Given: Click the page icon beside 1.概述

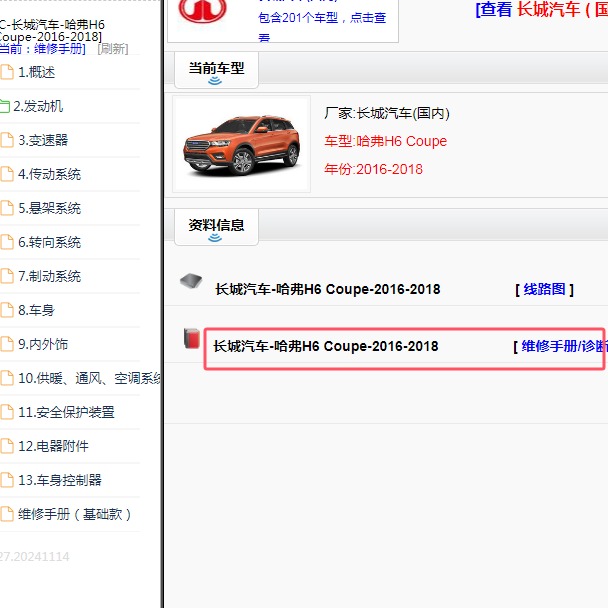Looking at the screenshot, I should 7,72.
